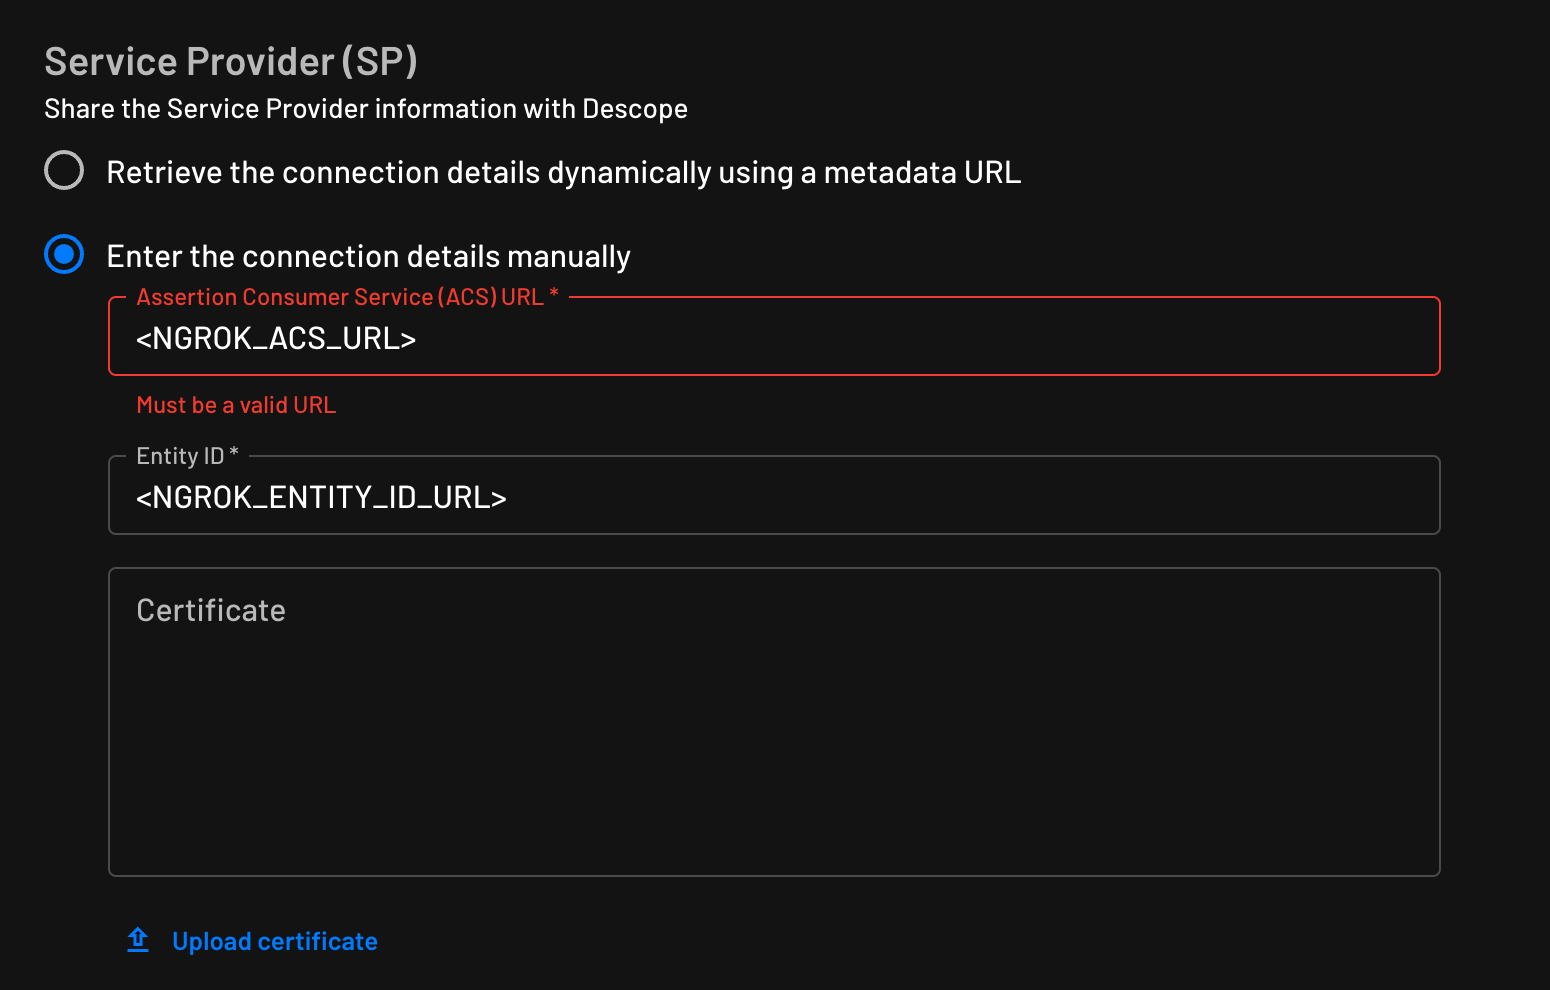Image resolution: width=1550 pixels, height=990 pixels.
Task: Click the upload arrow icon beside Upload certificate
Action: [x=137, y=940]
